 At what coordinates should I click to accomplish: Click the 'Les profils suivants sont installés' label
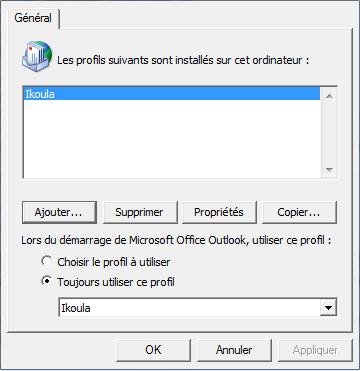184,61
